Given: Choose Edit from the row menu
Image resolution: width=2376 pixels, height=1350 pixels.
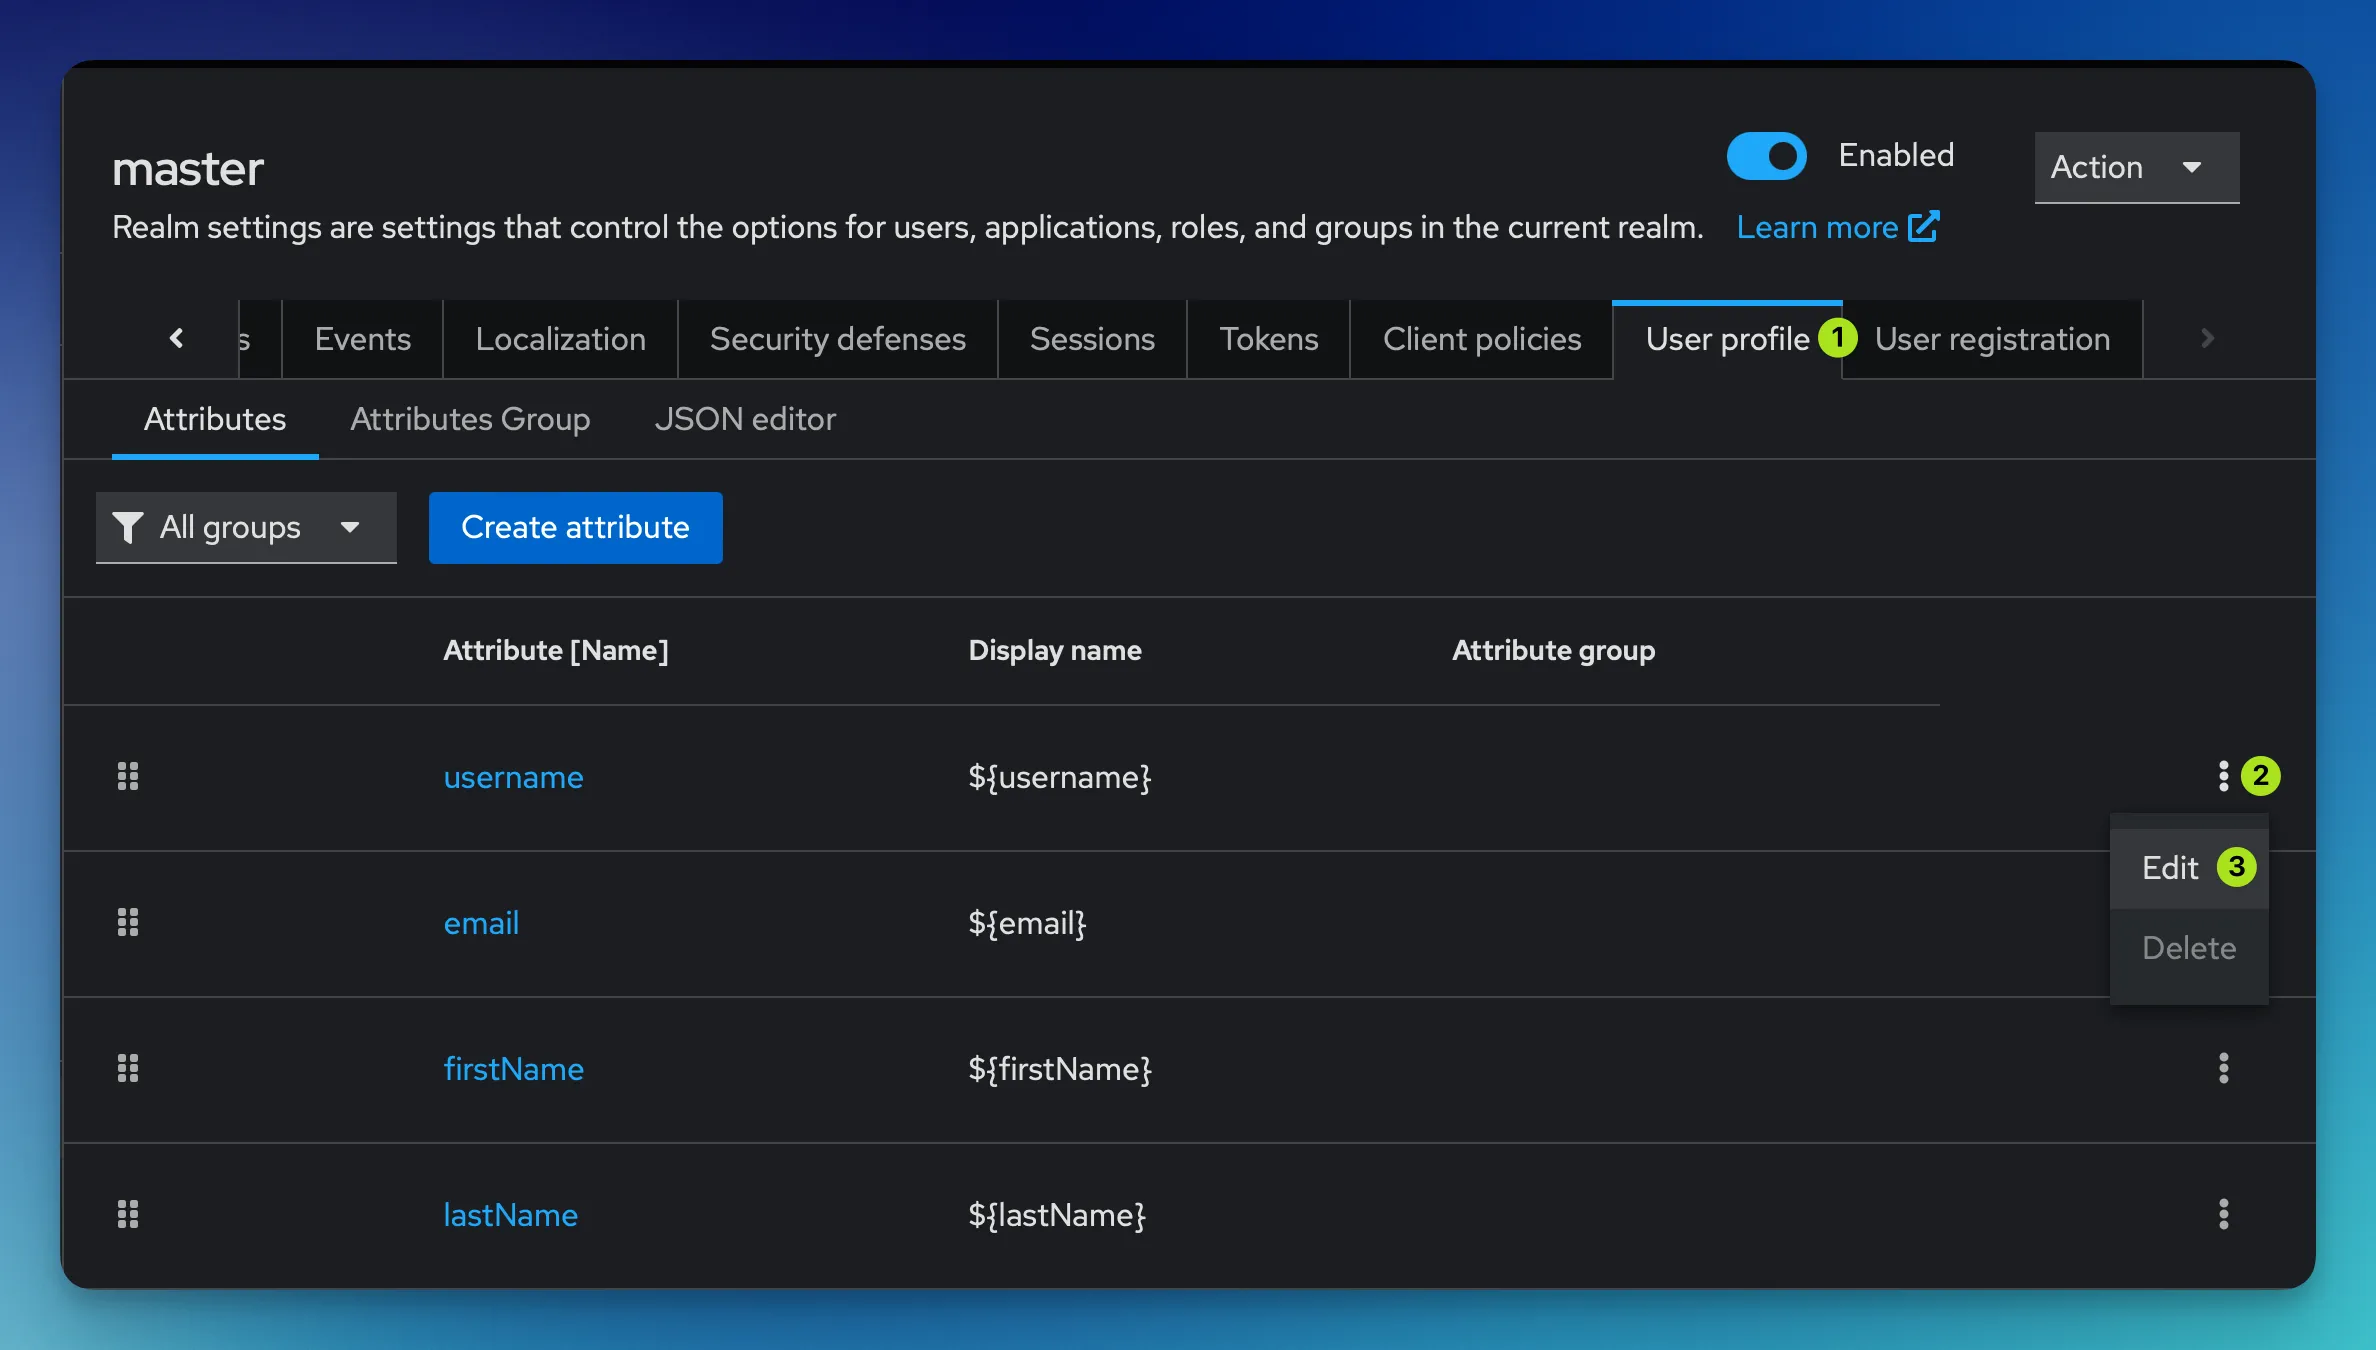Looking at the screenshot, I should tap(2189, 867).
